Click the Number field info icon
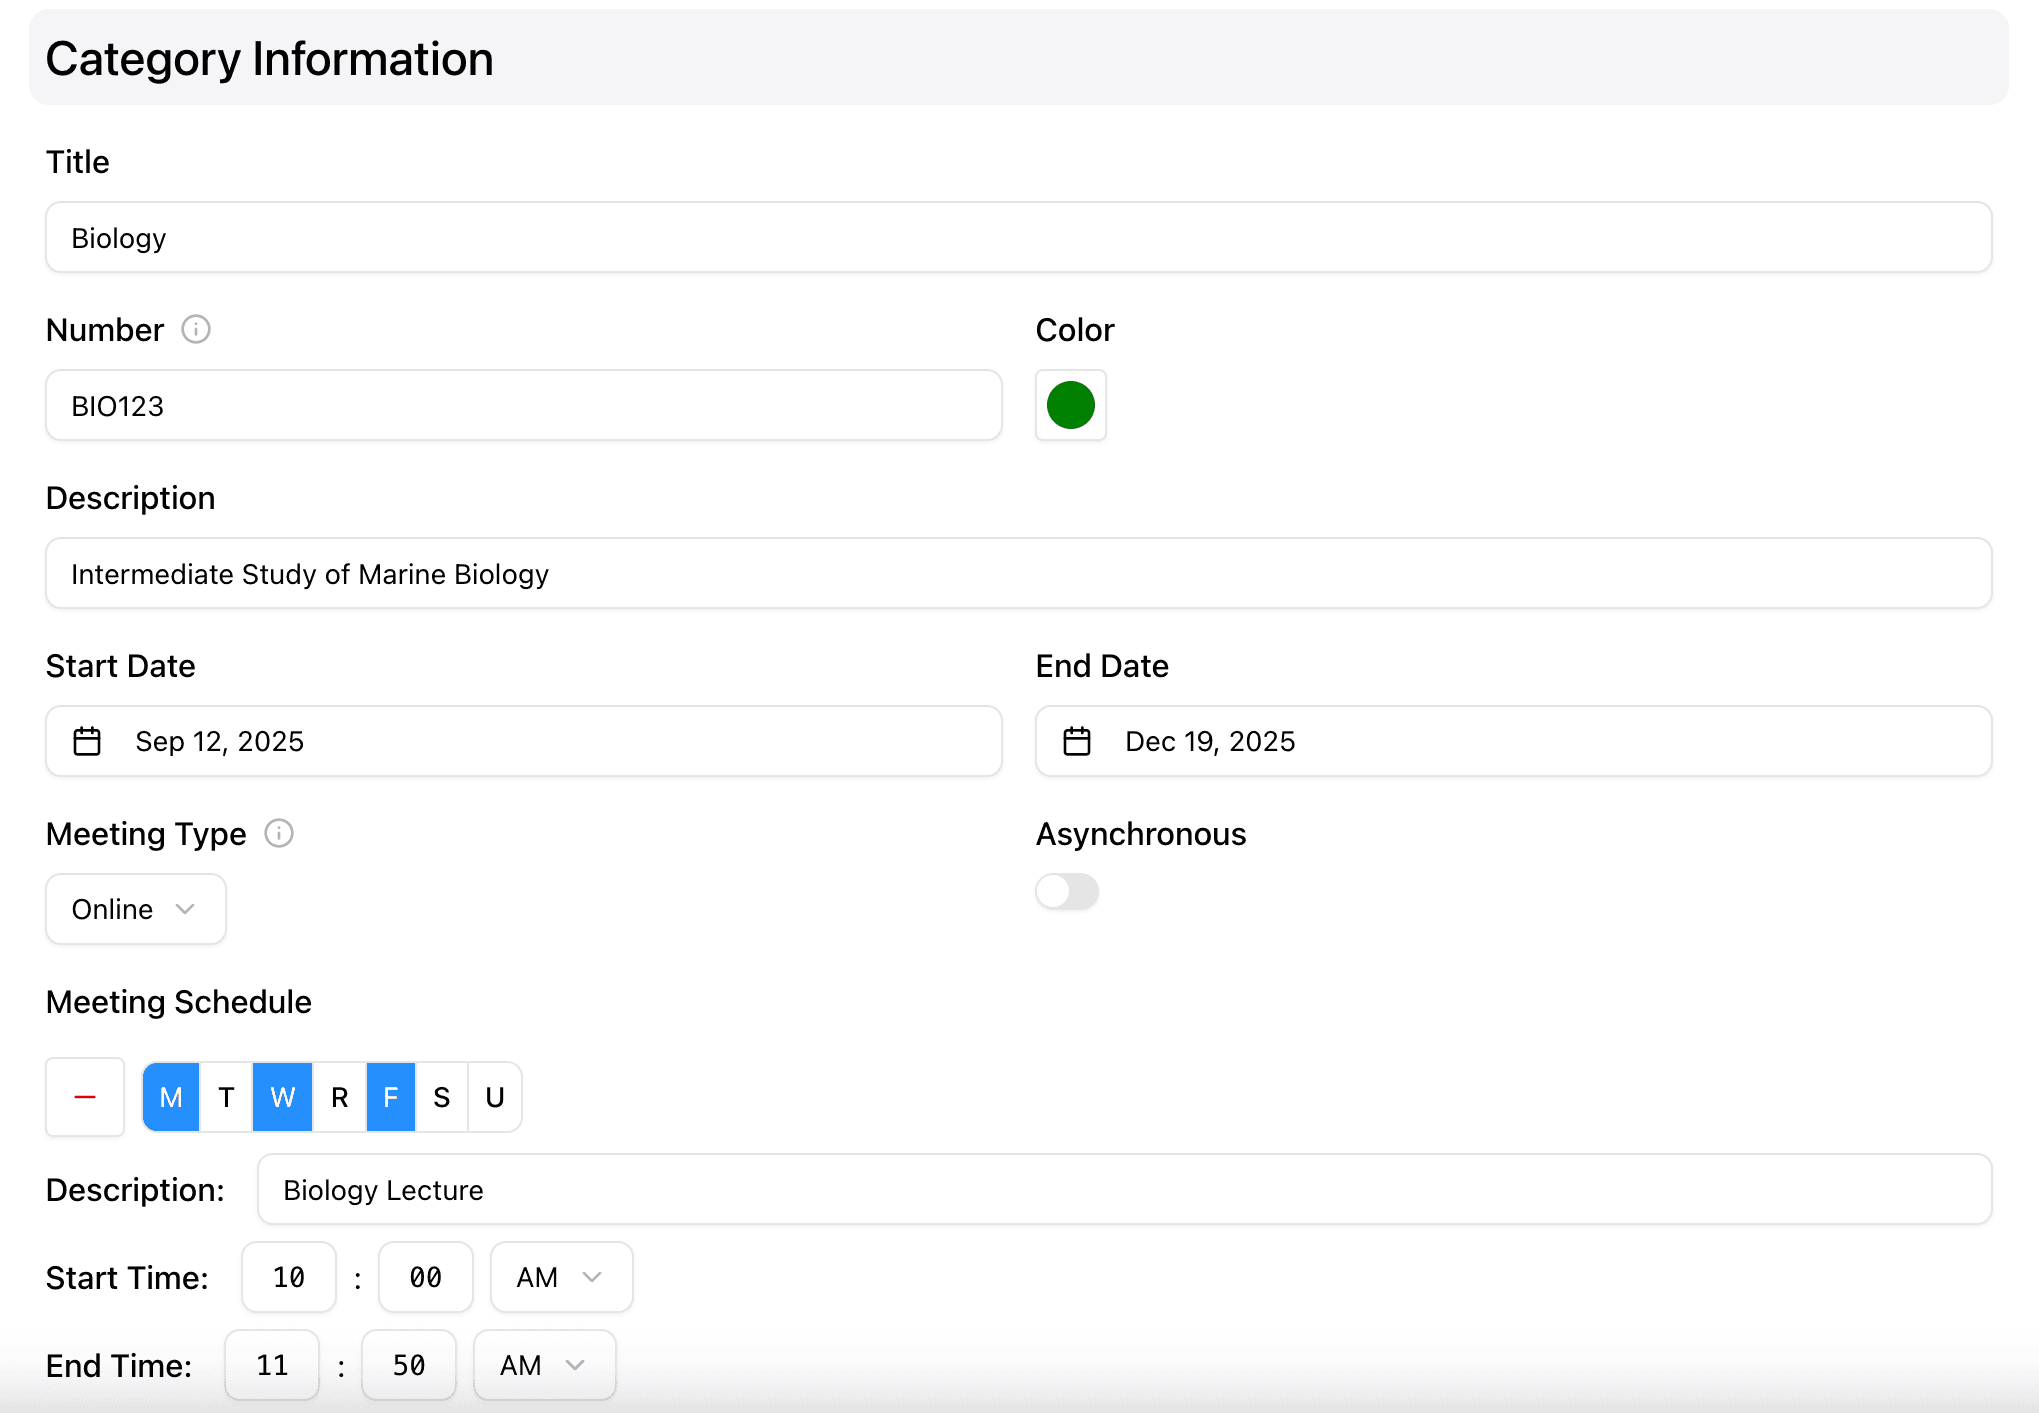This screenshot has height=1413, width=2039. pos(196,329)
